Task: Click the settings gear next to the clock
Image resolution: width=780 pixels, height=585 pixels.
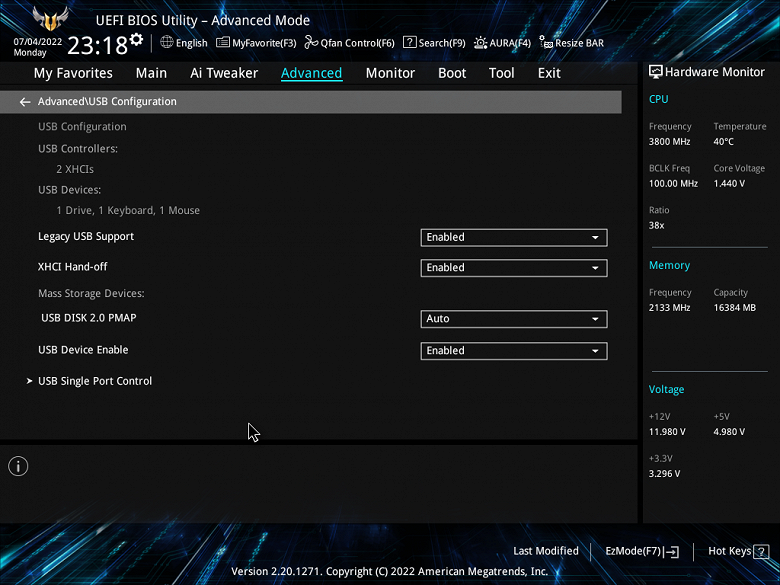Action: point(136,39)
